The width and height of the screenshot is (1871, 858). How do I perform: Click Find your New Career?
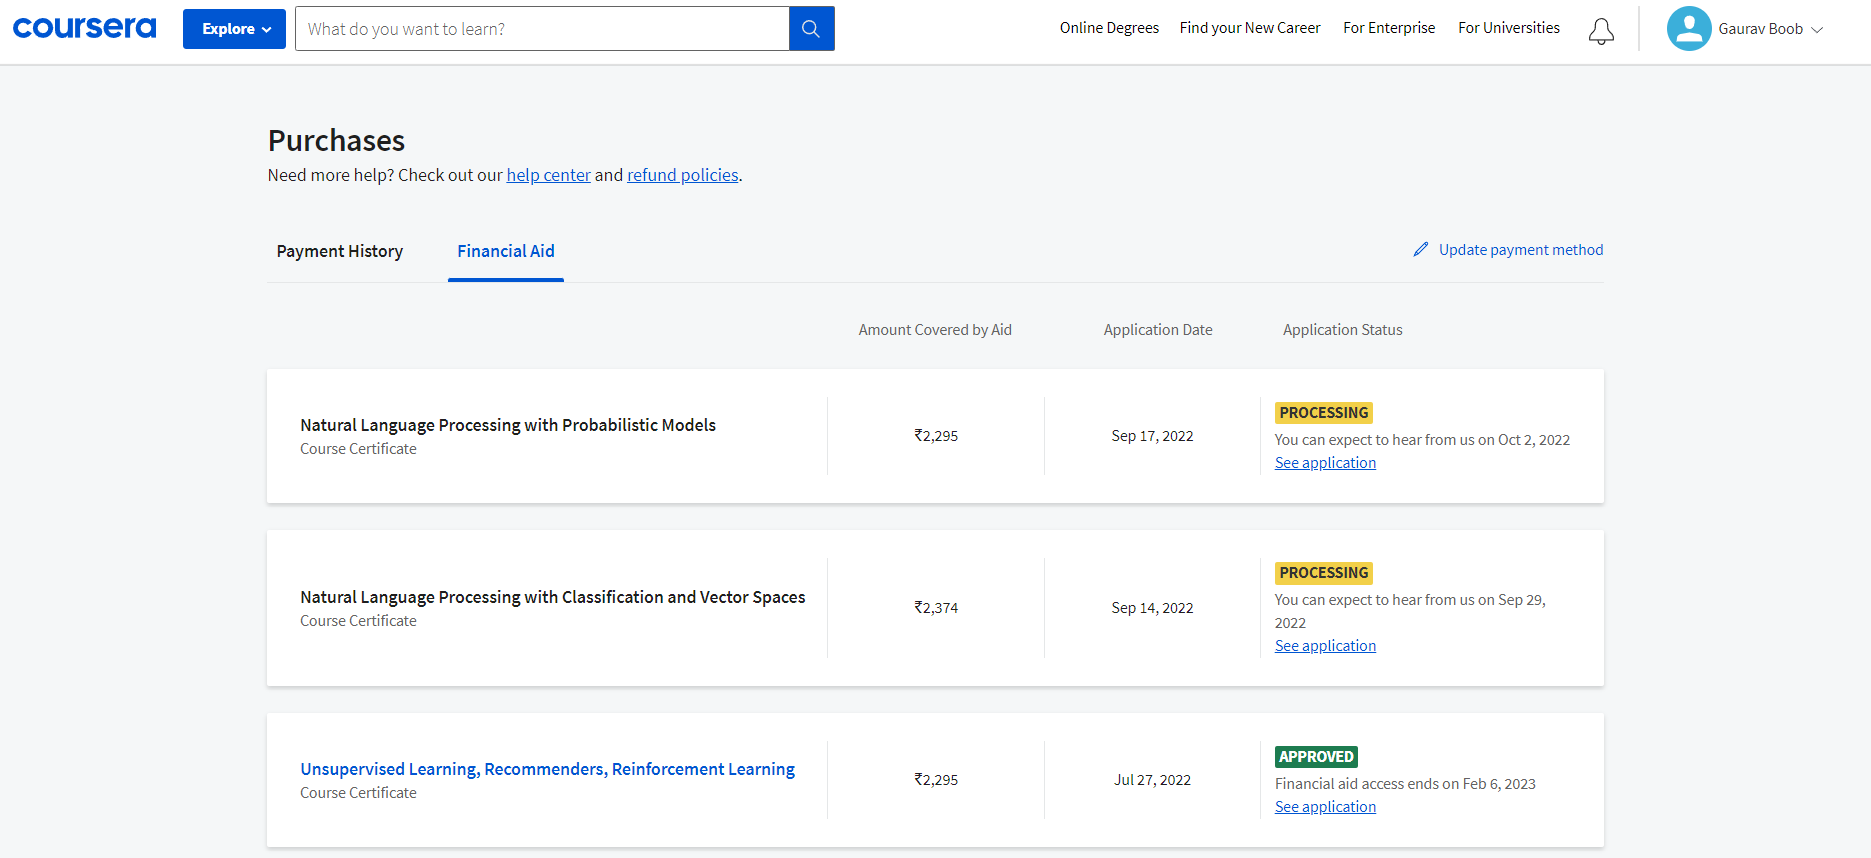coord(1250,28)
